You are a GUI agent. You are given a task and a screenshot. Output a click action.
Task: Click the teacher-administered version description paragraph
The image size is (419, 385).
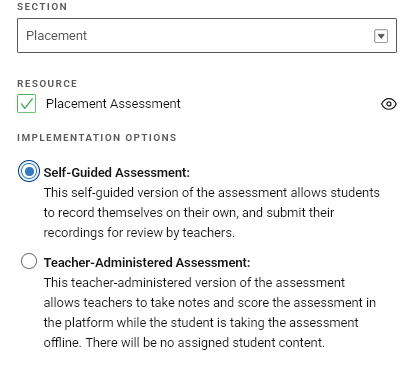[210, 313]
